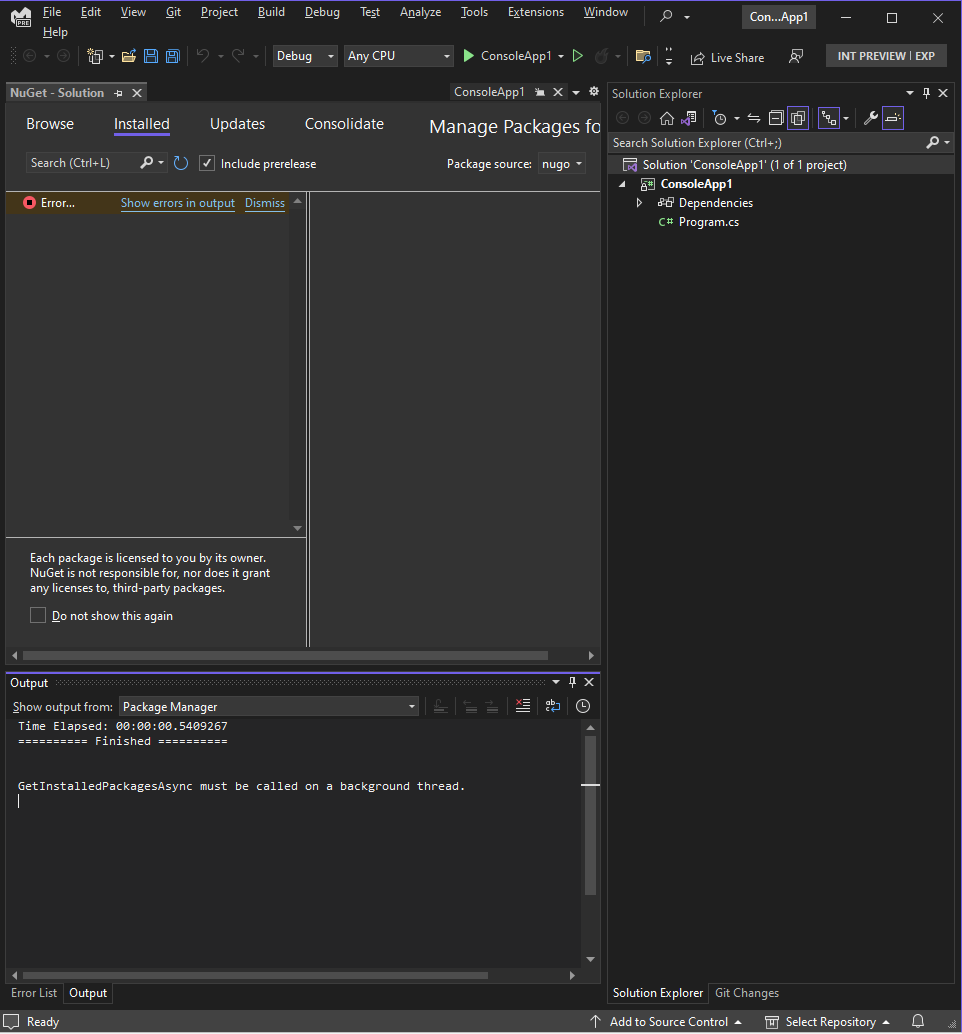Expand the Dependencies node of ConsoleApp1
Screen dimensions: 962x1034
click(x=639, y=202)
